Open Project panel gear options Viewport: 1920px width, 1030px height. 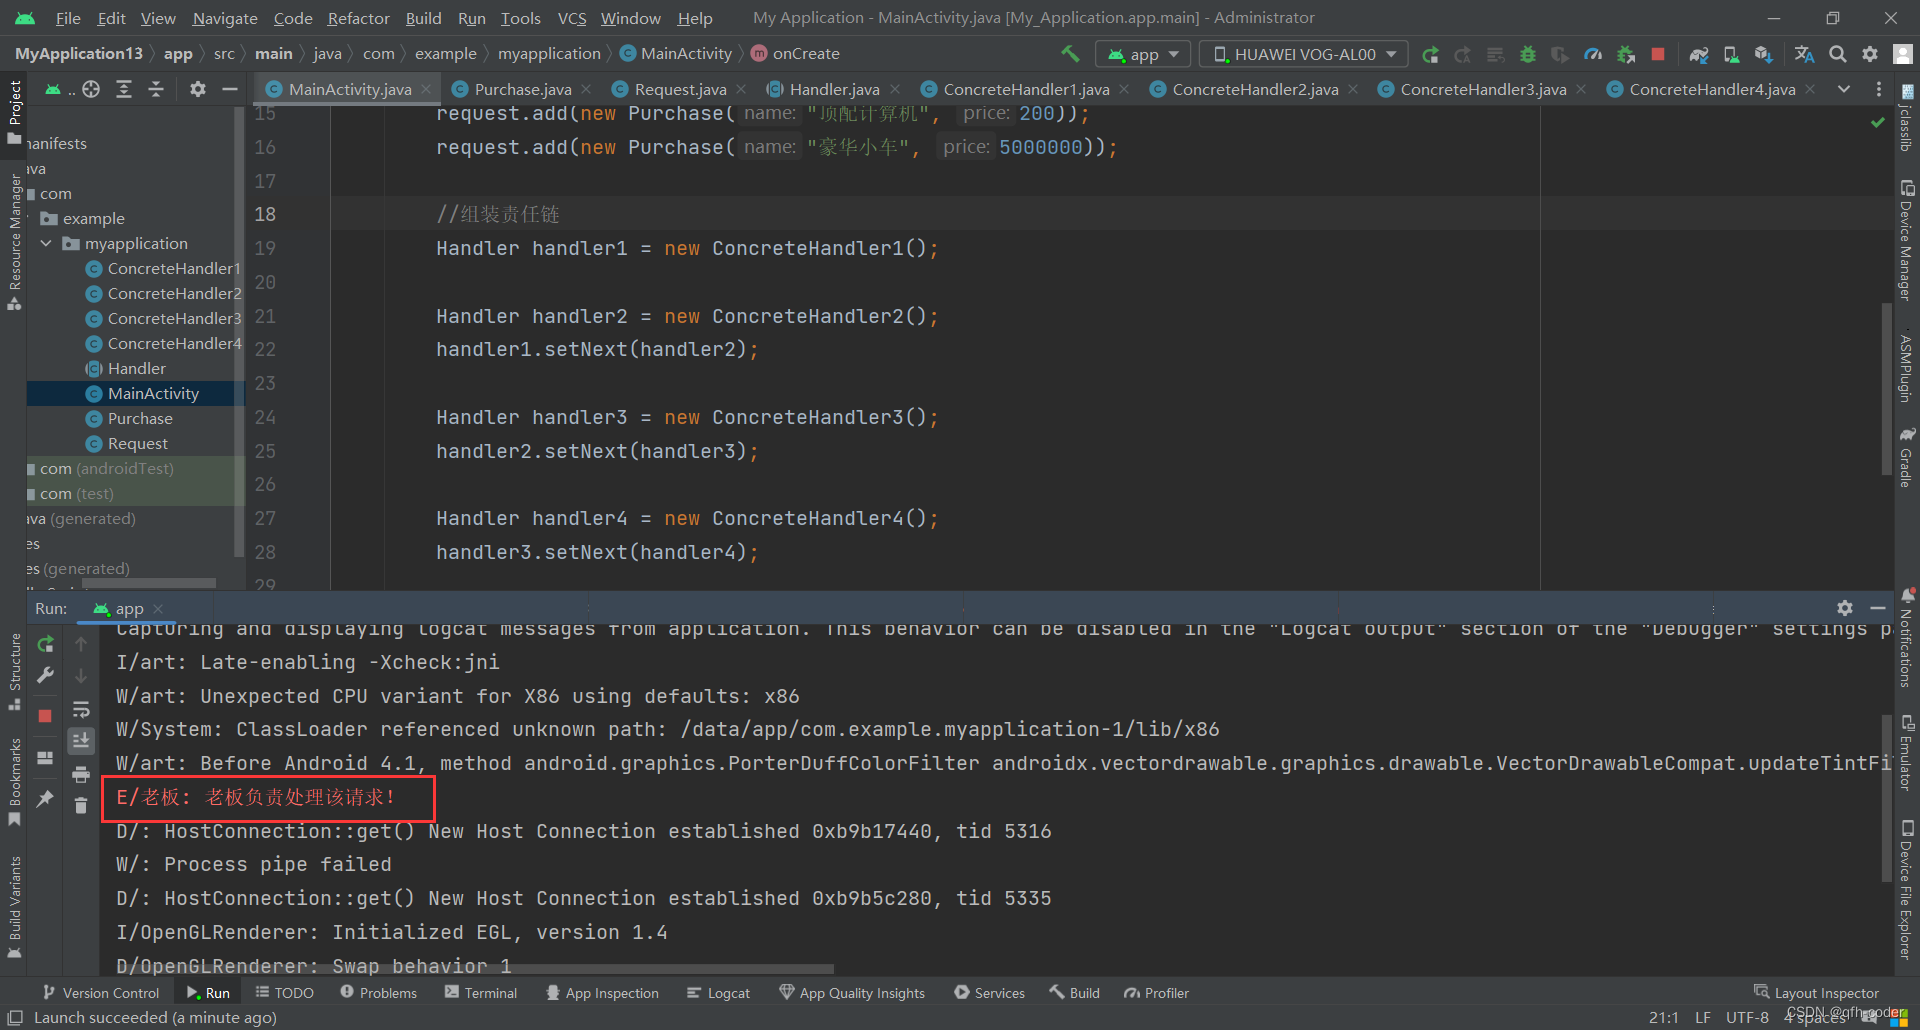198,89
